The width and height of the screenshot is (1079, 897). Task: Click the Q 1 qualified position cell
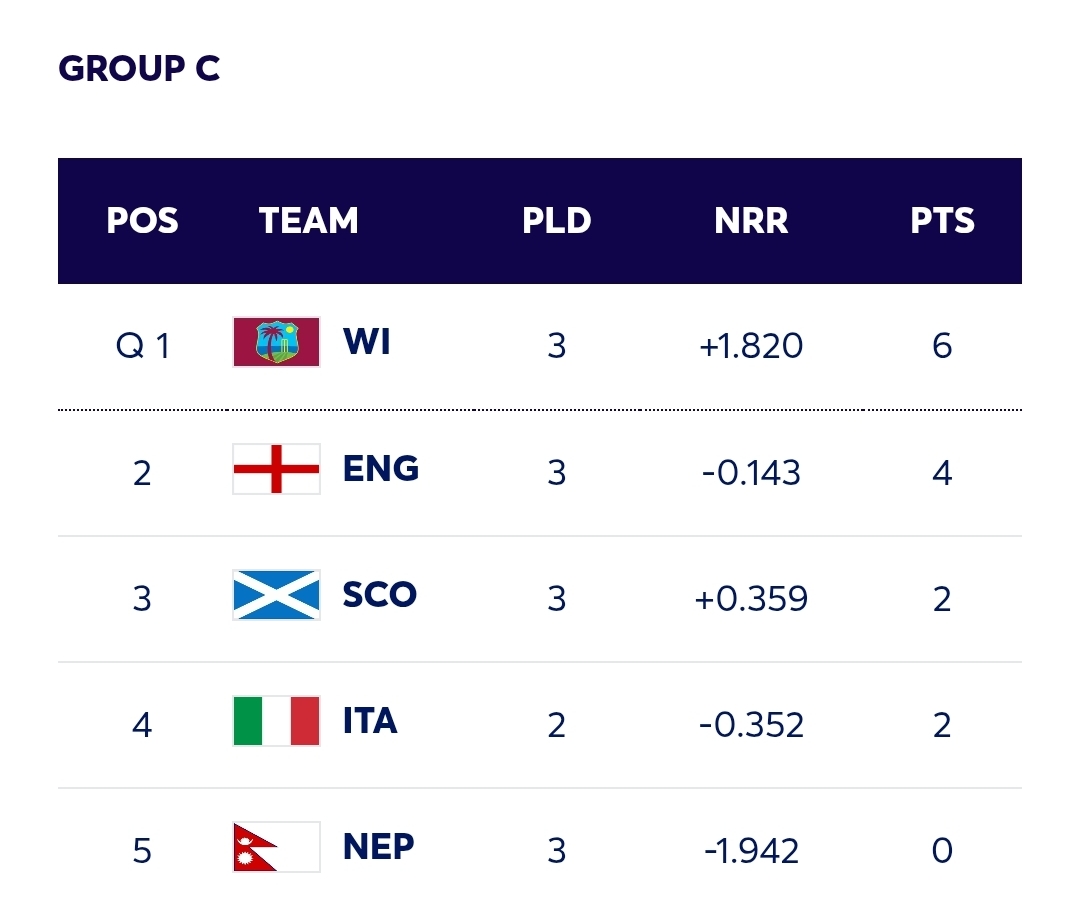[x=142, y=346]
